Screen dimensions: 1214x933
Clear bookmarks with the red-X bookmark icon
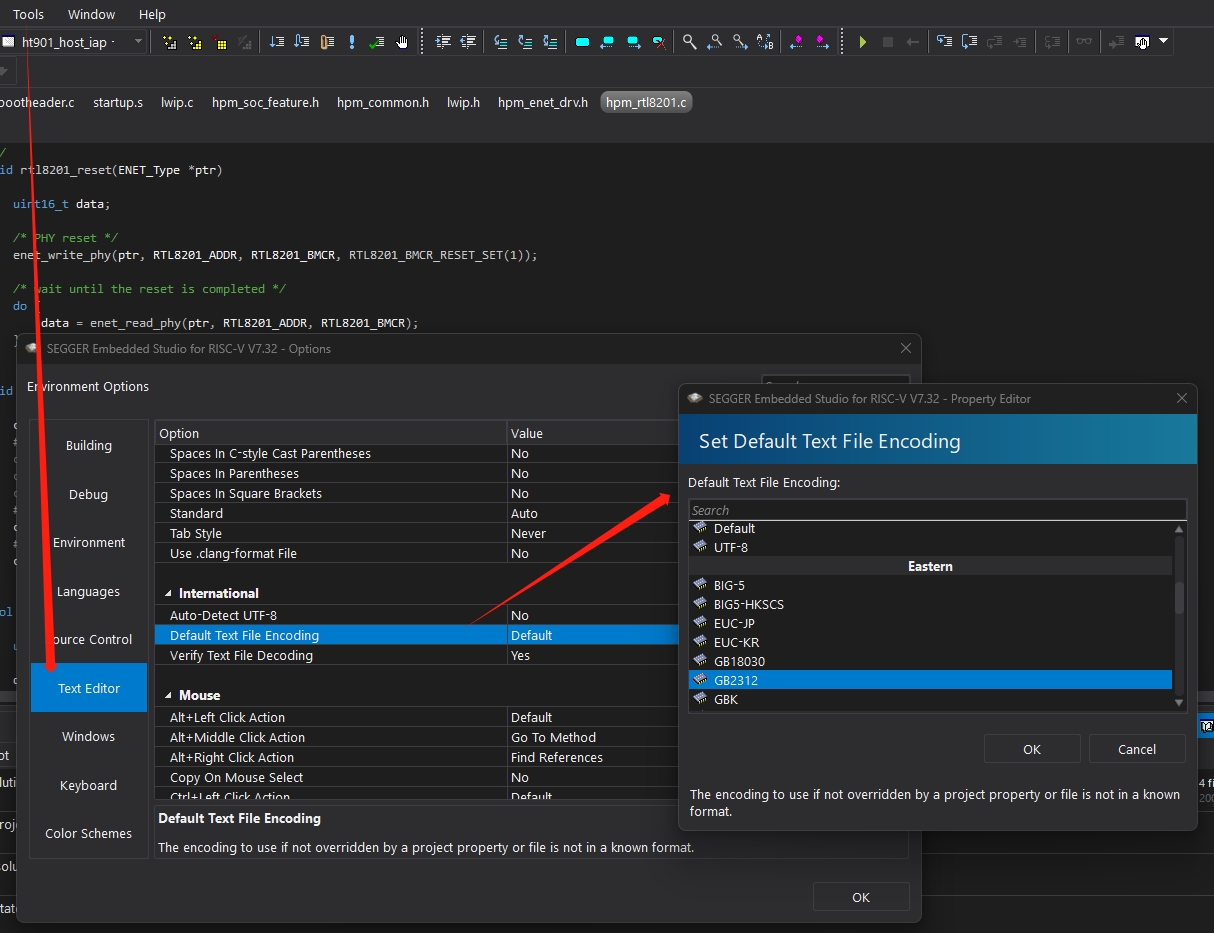pos(659,42)
